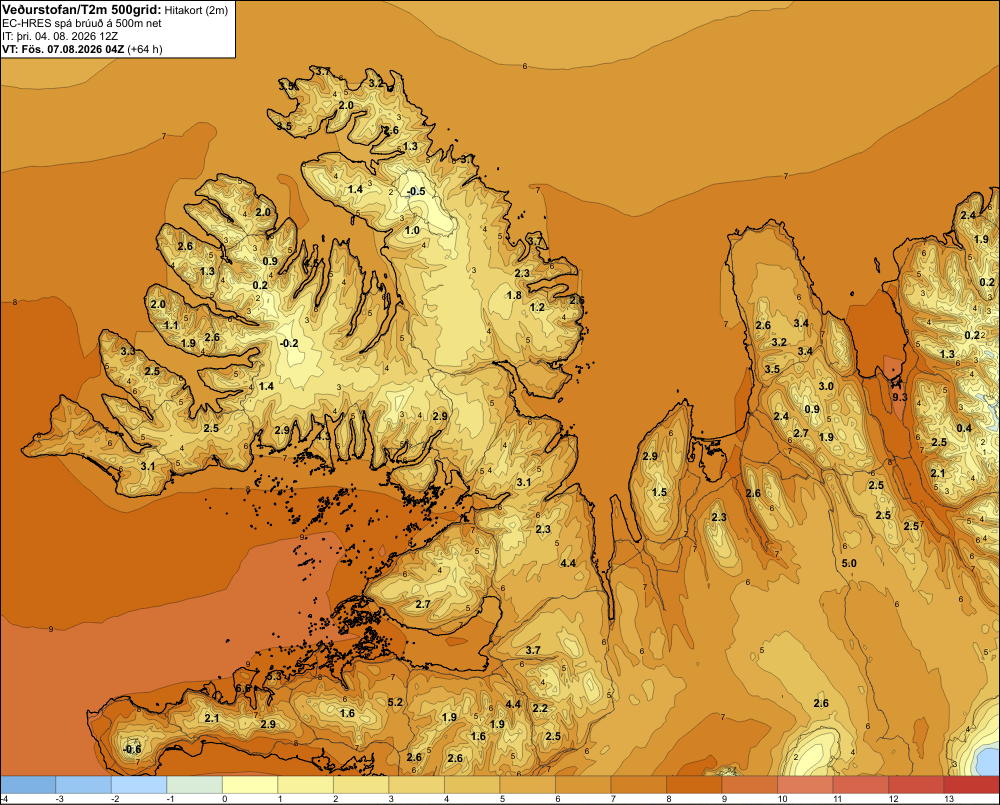Screen dimensions: 1000x805
Task: Pick the legend swatch between 9 and 10
Action: click(749, 785)
